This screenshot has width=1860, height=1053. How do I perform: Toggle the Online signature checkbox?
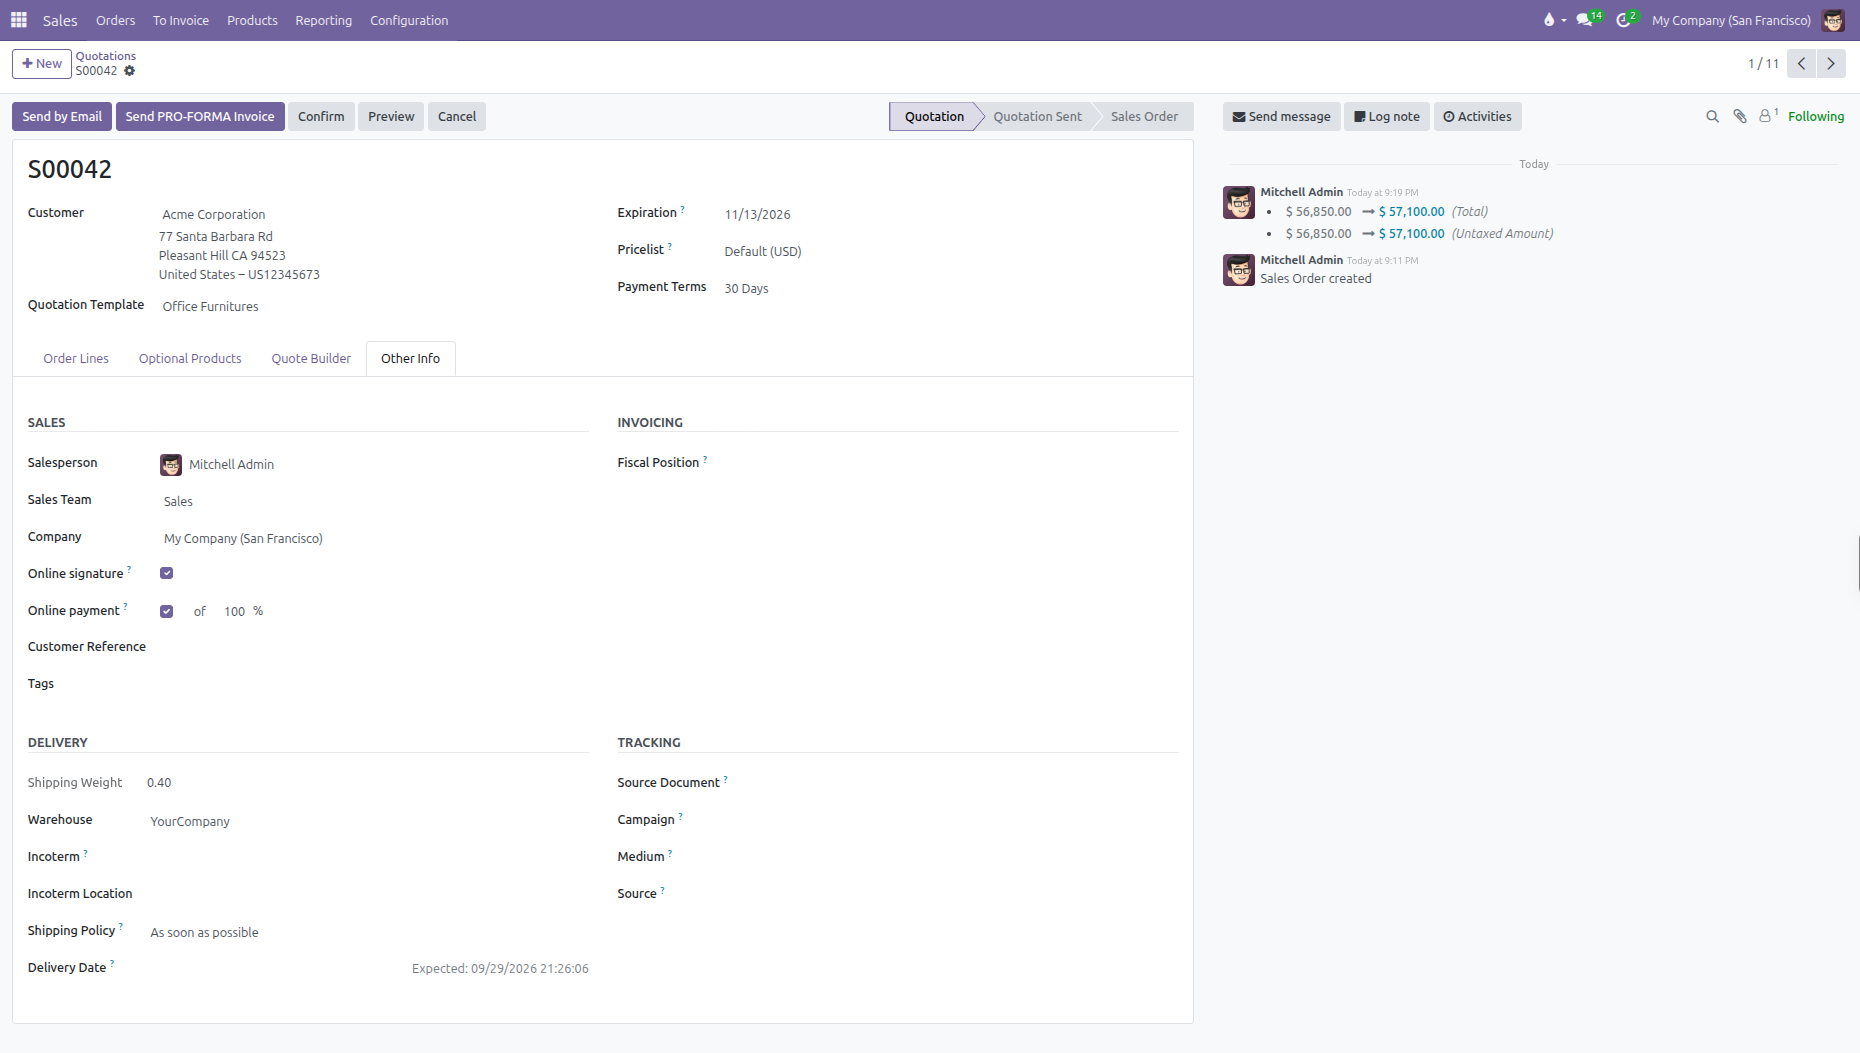pyautogui.click(x=167, y=574)
